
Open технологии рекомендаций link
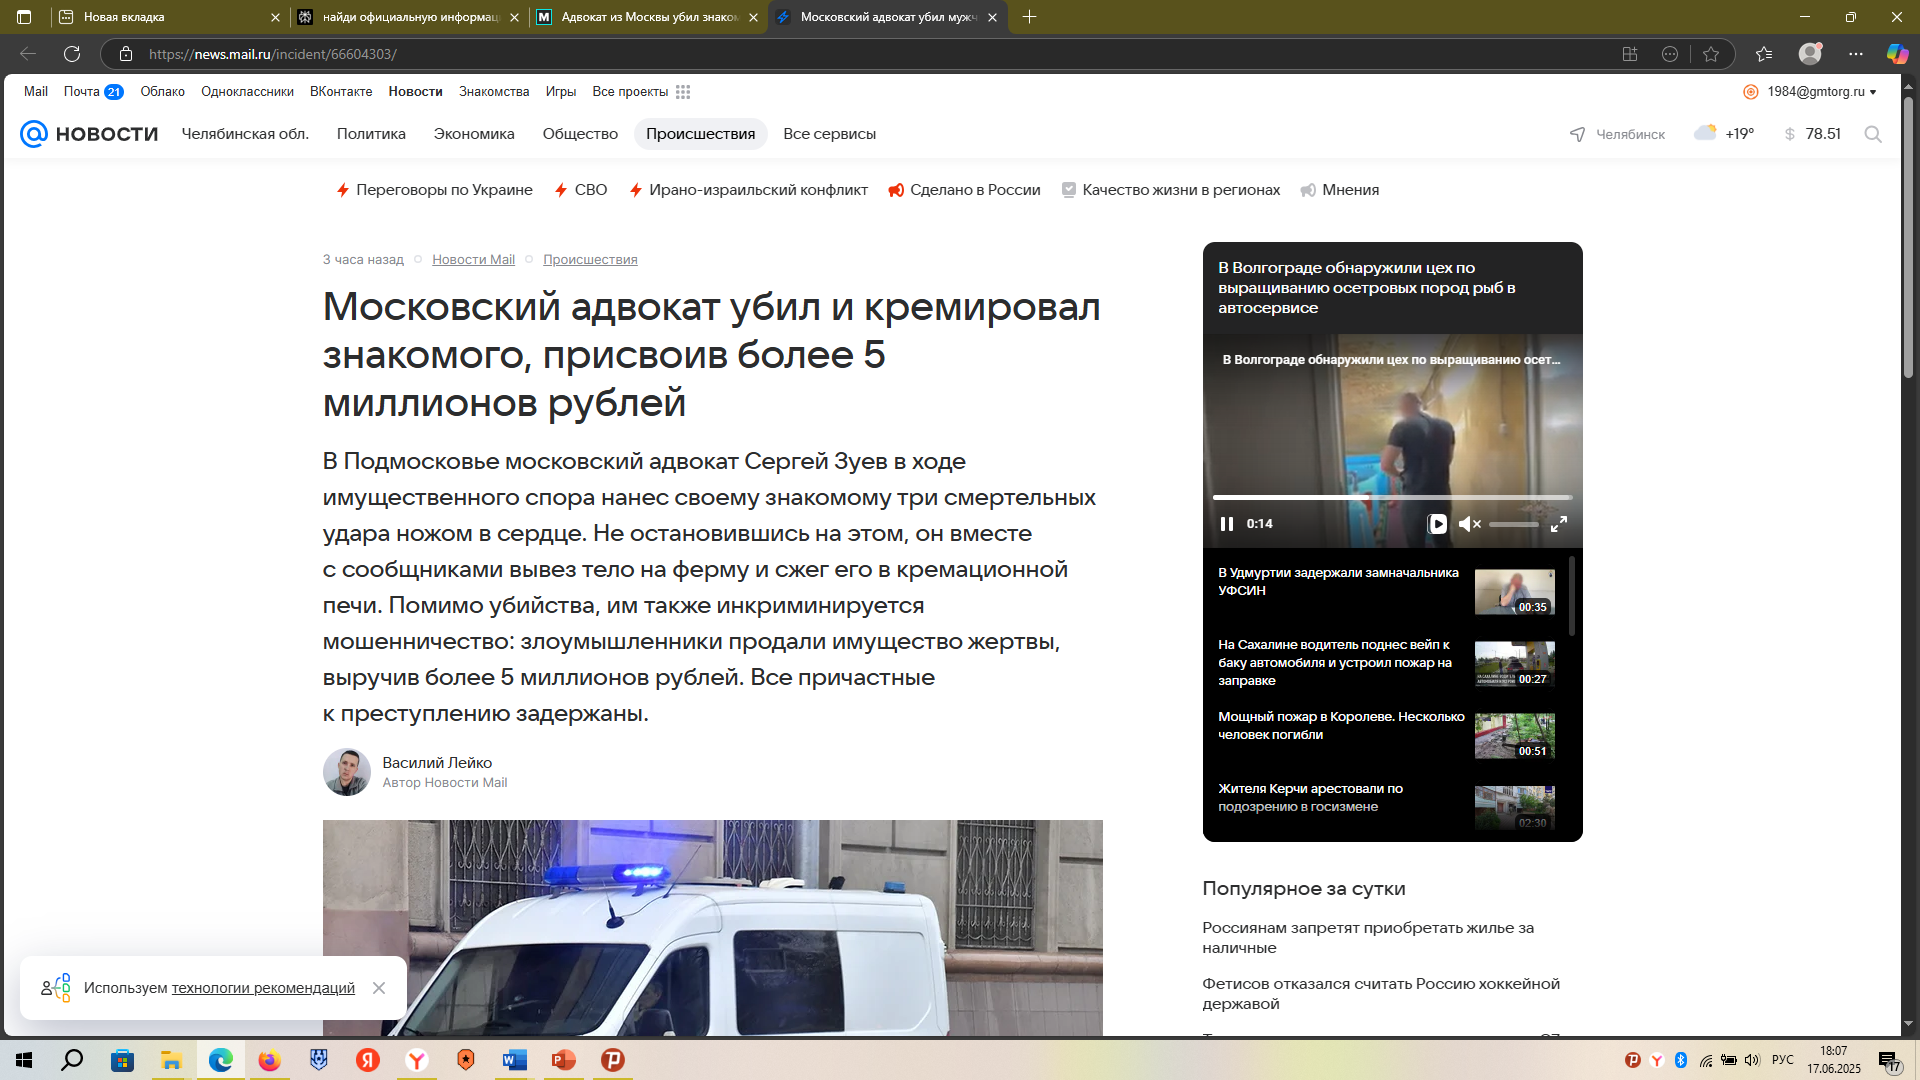pyautogui.click(x=263, y=988)
